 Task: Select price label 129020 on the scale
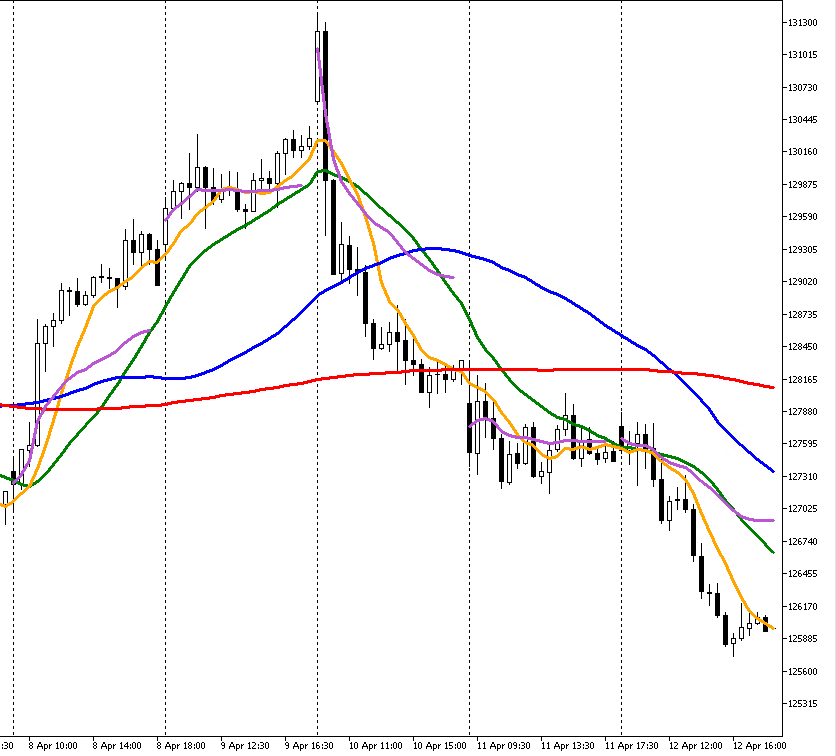(x=802, y=282)
